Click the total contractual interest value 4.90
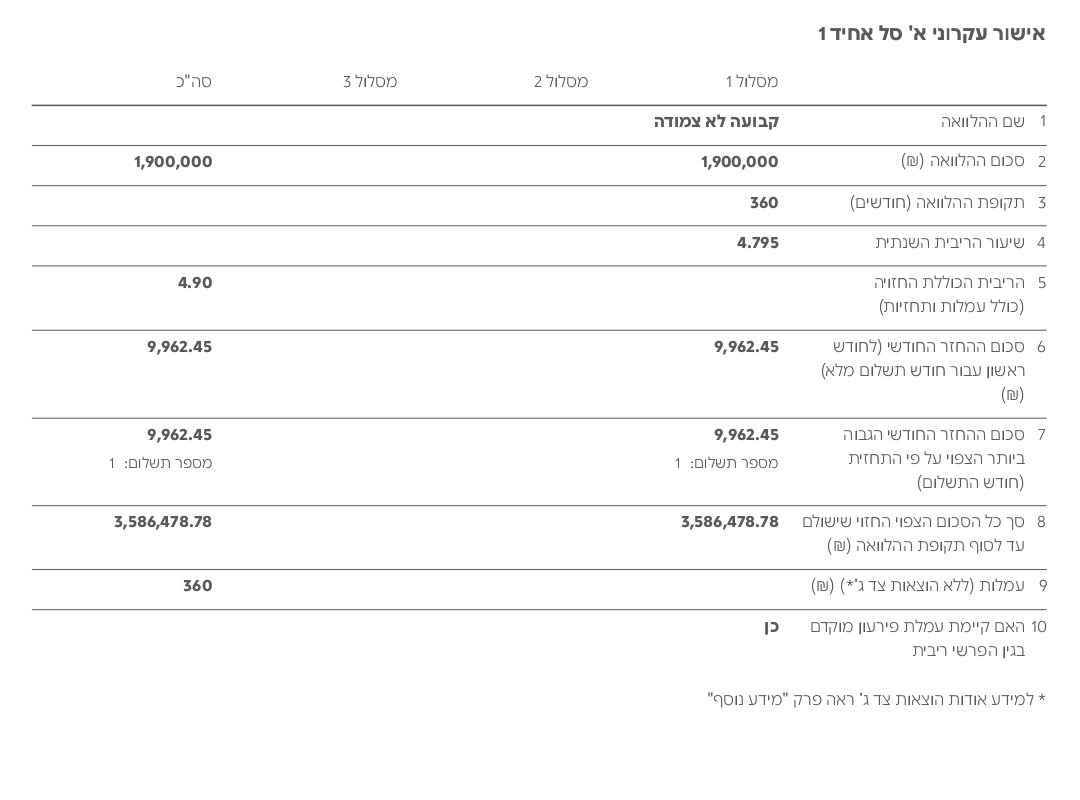 pyautogui.click(x=195, y=283)
